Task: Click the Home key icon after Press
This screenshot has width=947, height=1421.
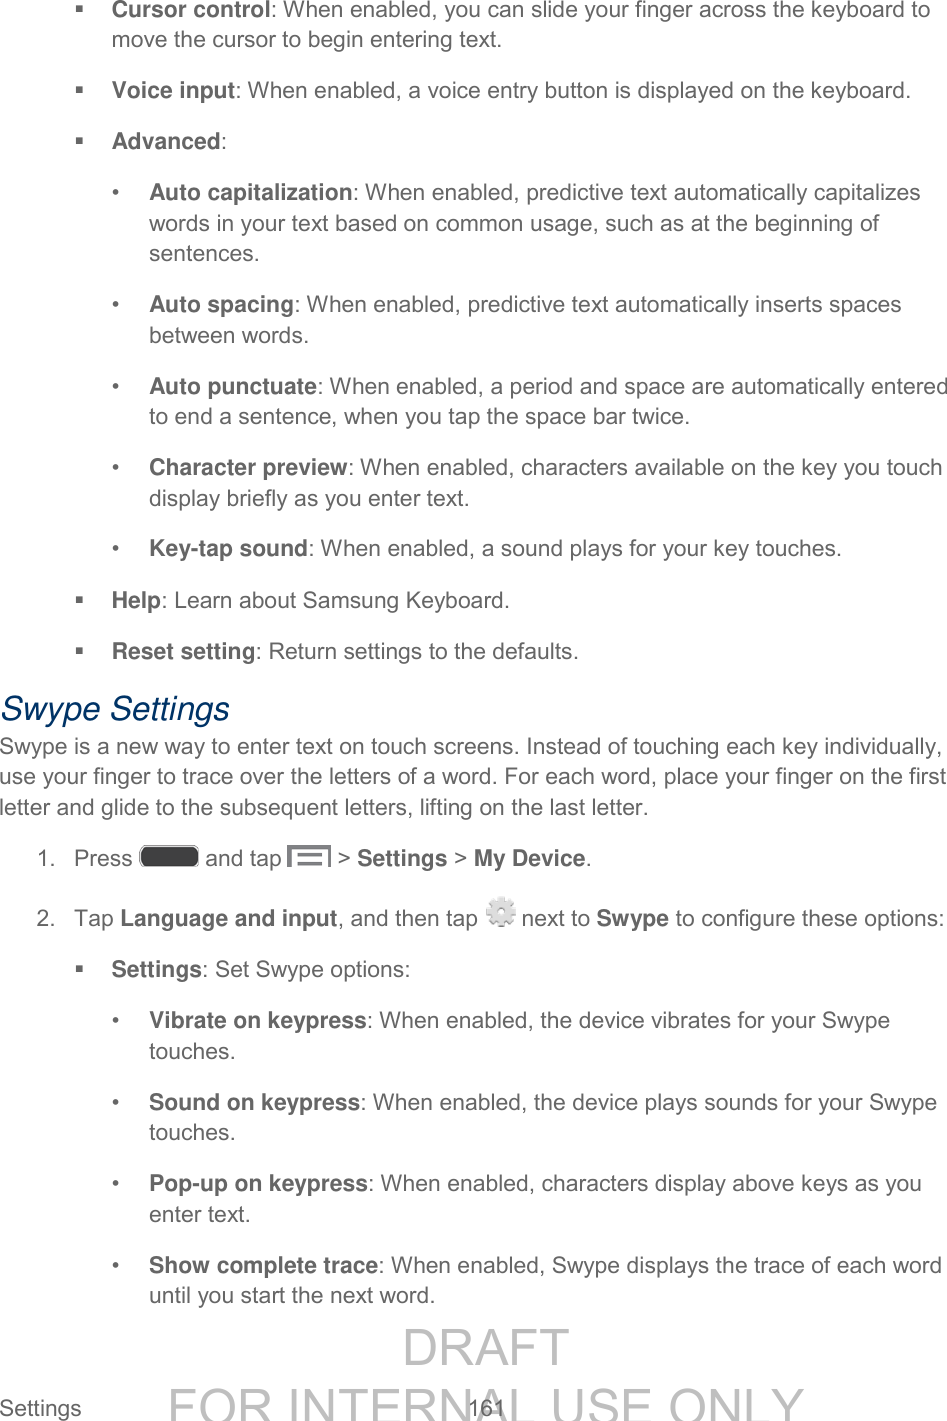Action: point(169,857)
